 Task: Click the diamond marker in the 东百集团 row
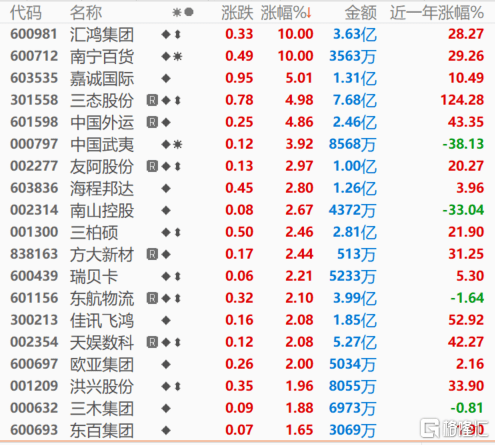(x=166, y=430)
